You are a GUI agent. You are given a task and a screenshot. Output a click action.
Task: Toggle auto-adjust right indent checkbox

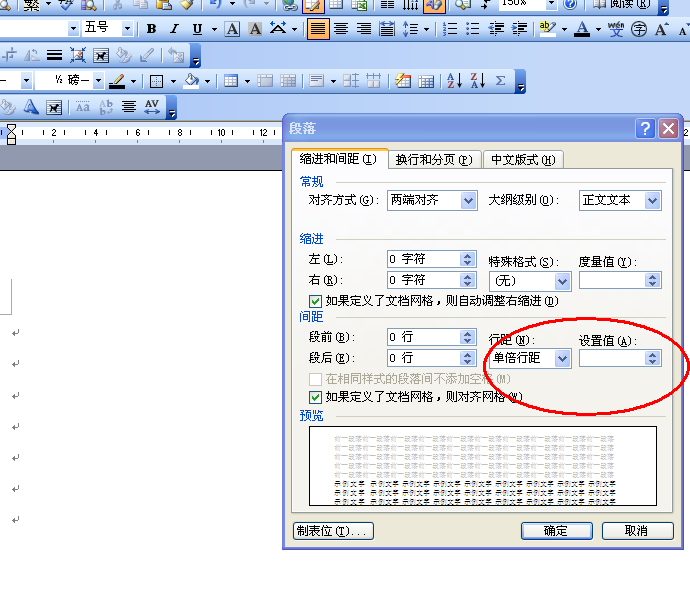315,302
